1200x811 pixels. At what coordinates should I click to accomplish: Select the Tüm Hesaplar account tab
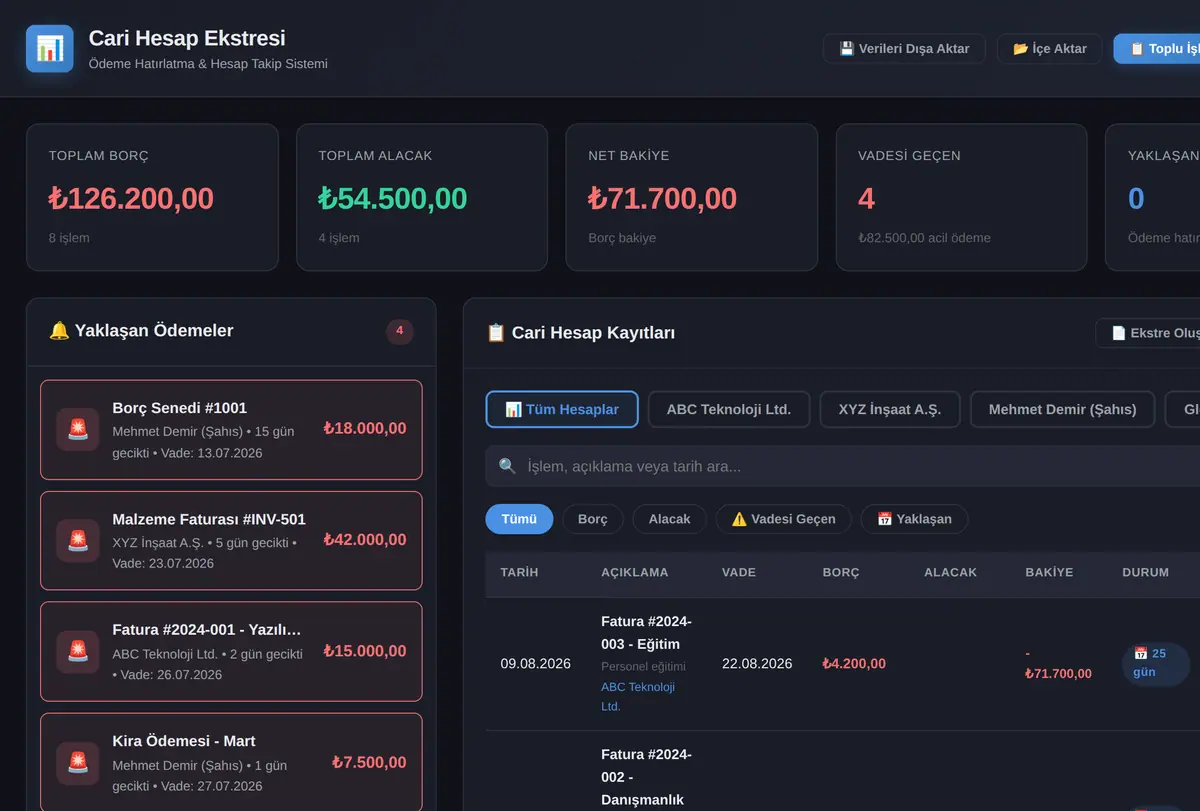tap(562, 409)
